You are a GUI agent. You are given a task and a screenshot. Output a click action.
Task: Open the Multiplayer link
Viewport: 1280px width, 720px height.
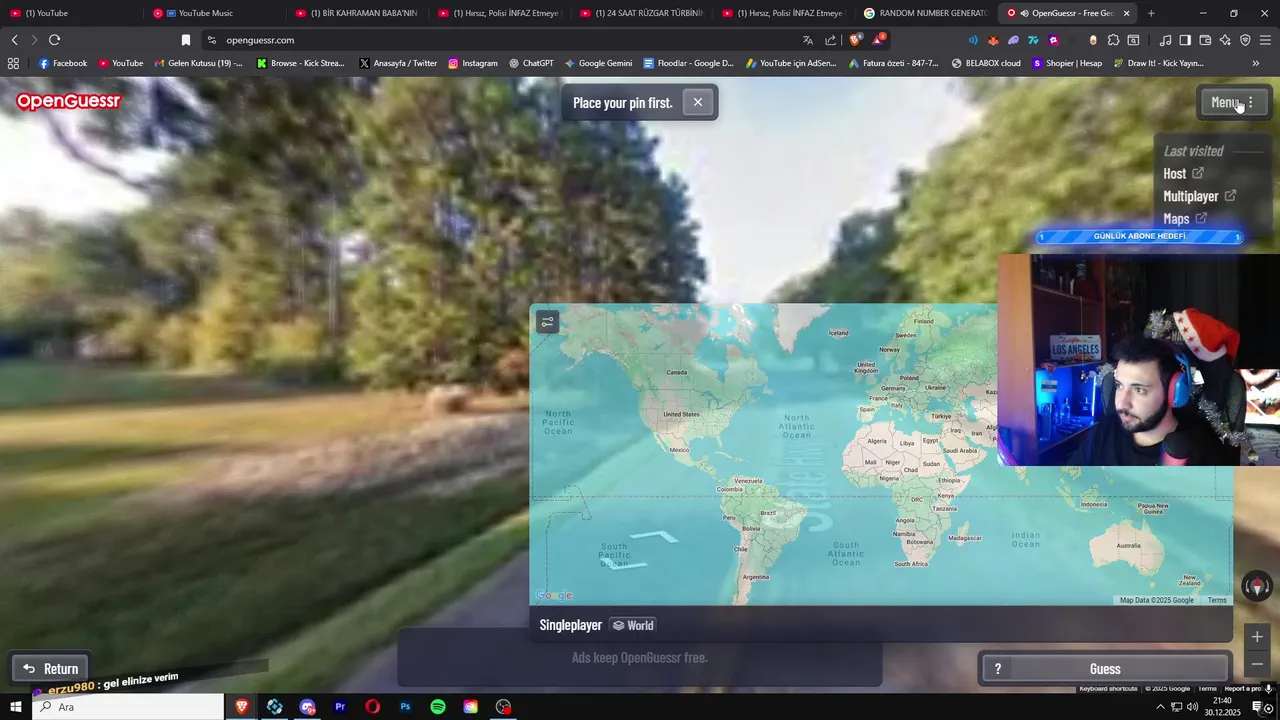pyautogui.click(x=1199, y=196)
